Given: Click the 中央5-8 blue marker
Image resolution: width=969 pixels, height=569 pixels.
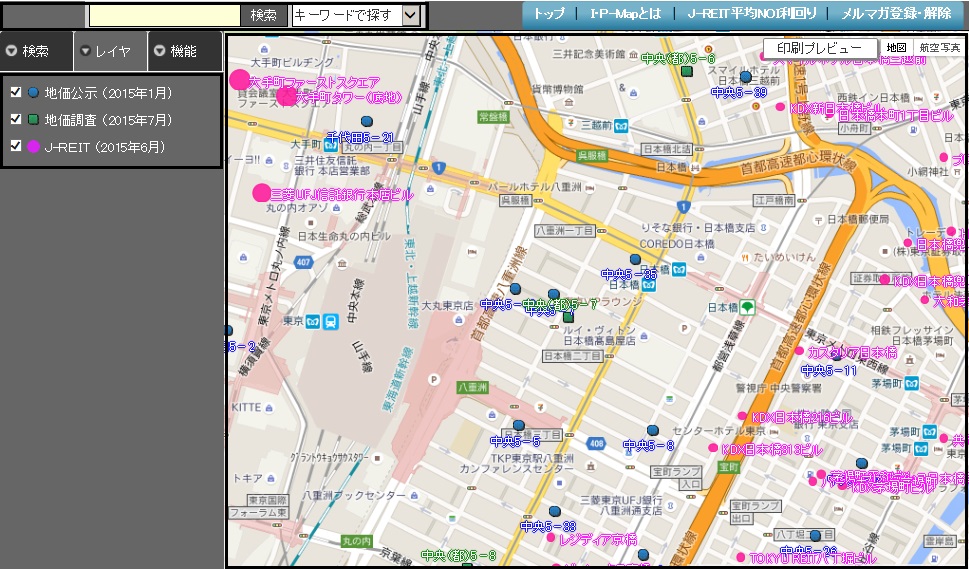Looking at the screenshot, I should click(x=653, y=430).
